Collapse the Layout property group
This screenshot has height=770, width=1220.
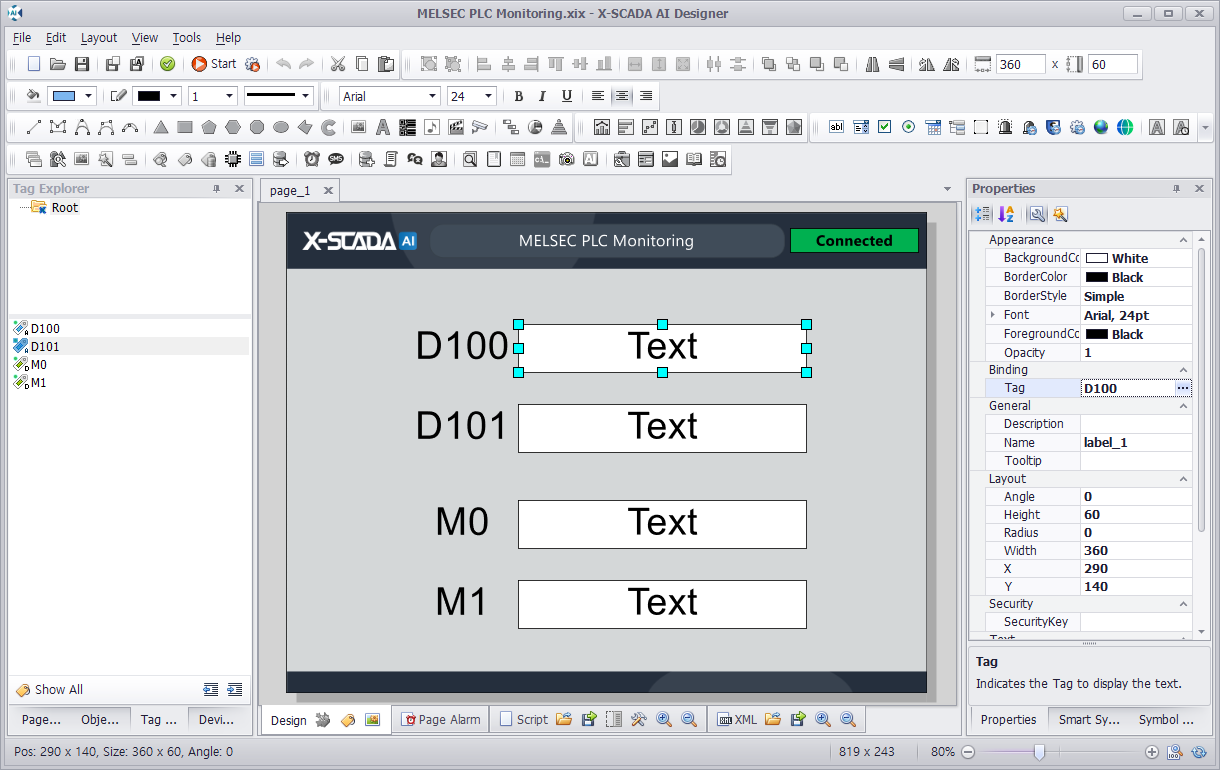[x=1184, y=479]
